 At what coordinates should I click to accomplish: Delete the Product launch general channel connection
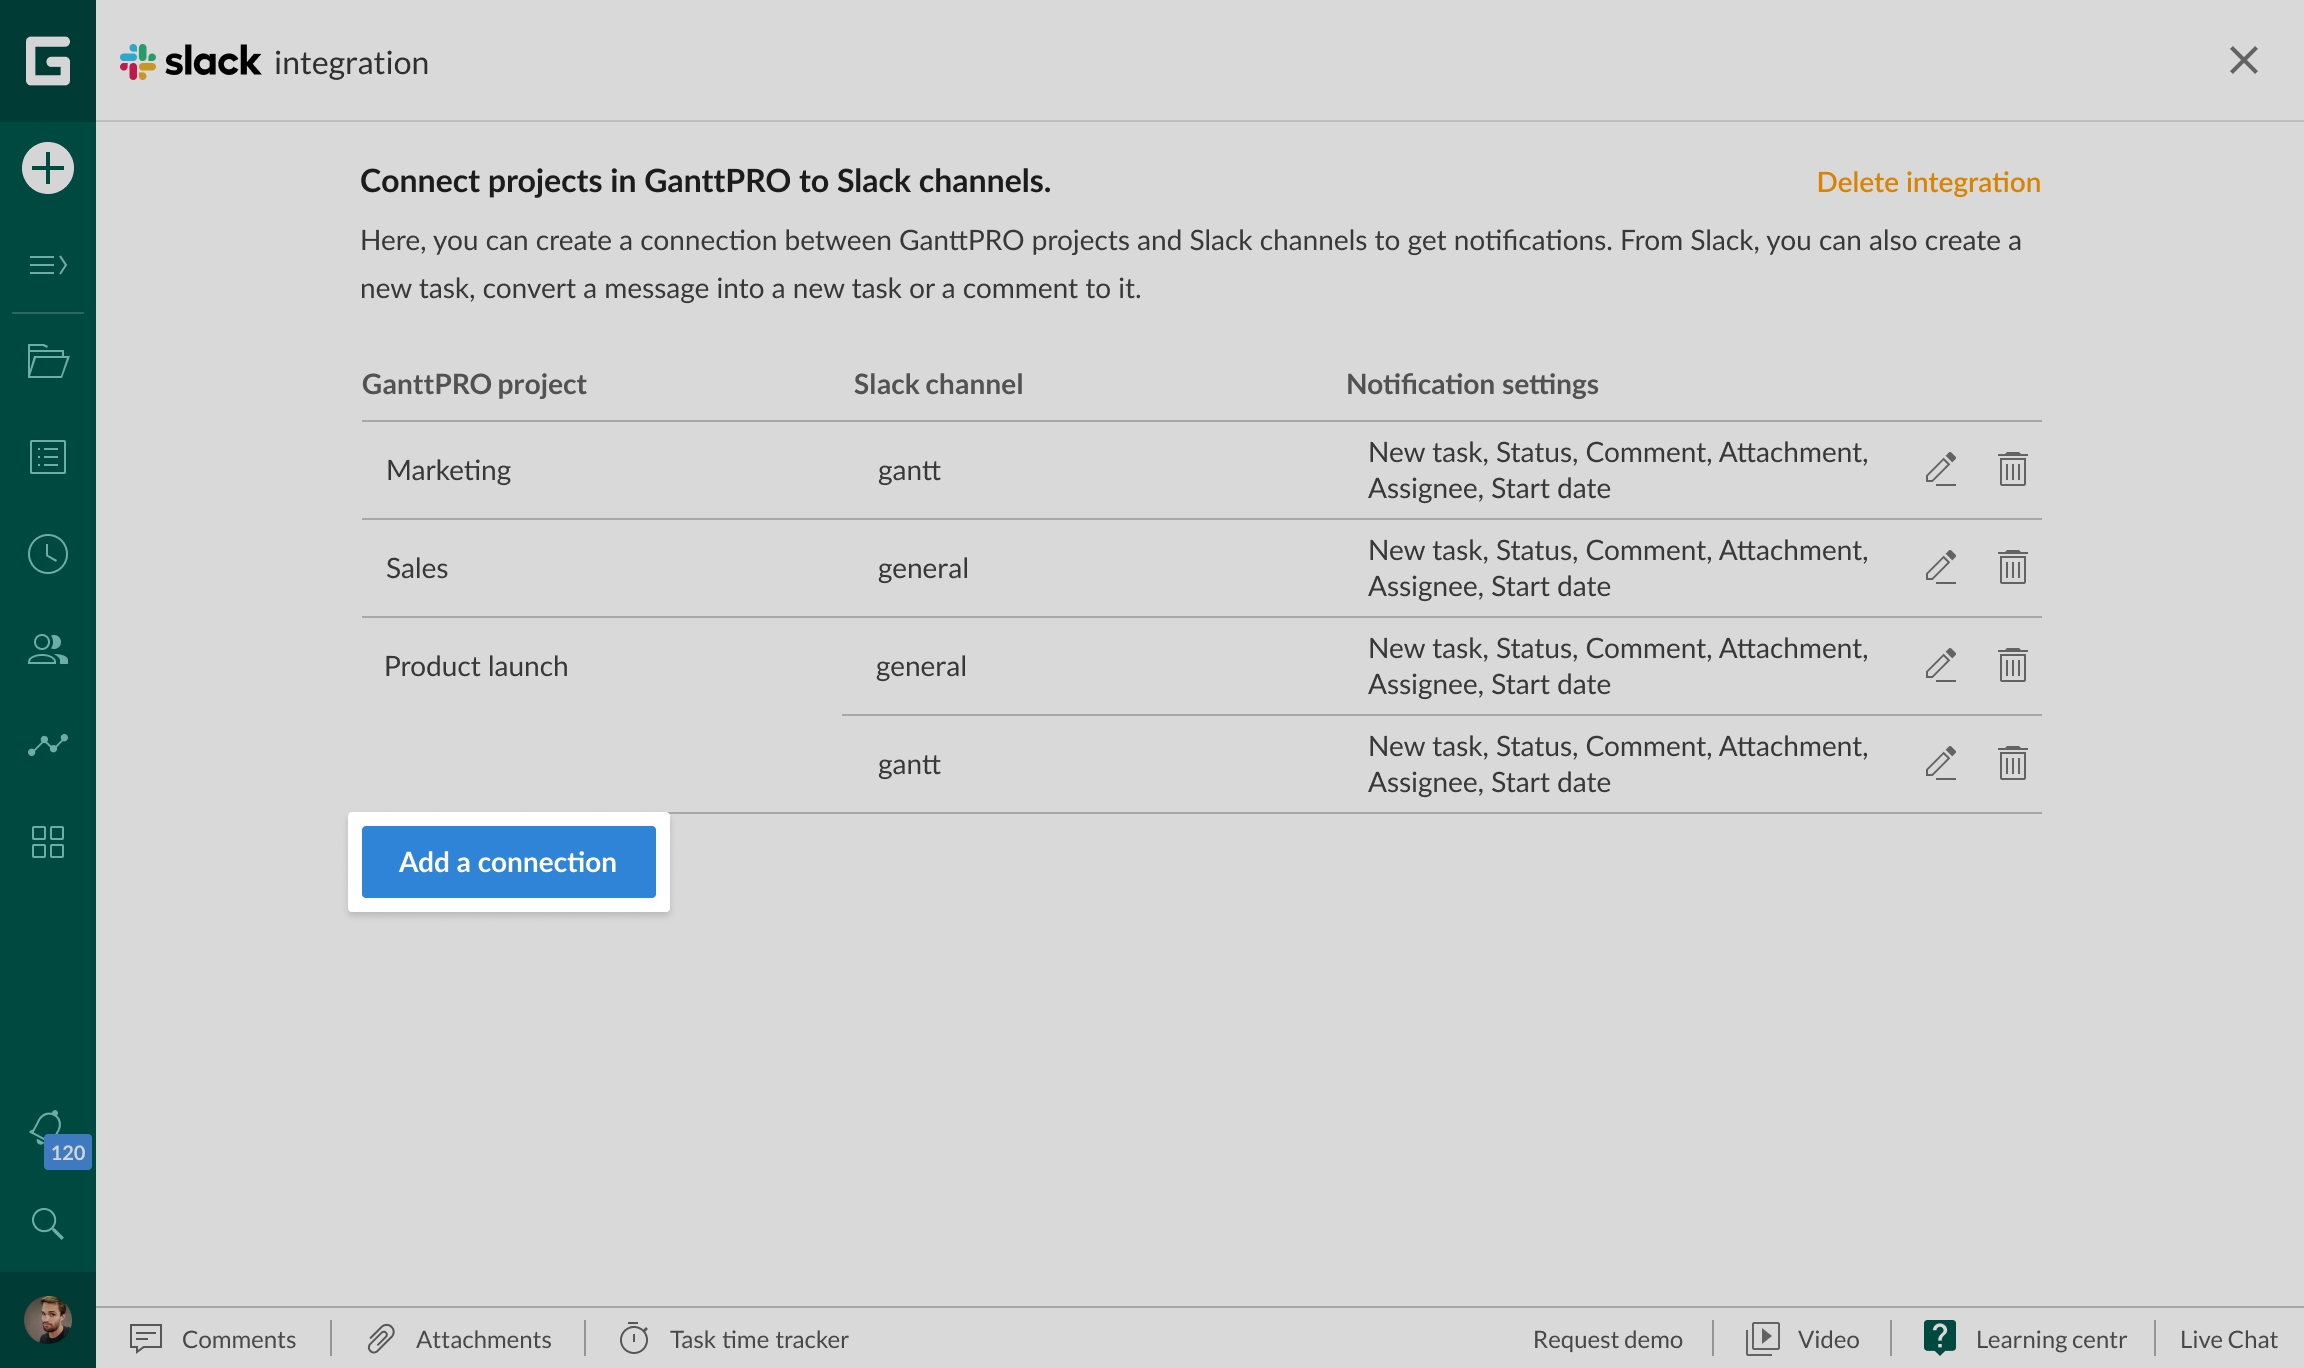click(x=2012, y=665)
